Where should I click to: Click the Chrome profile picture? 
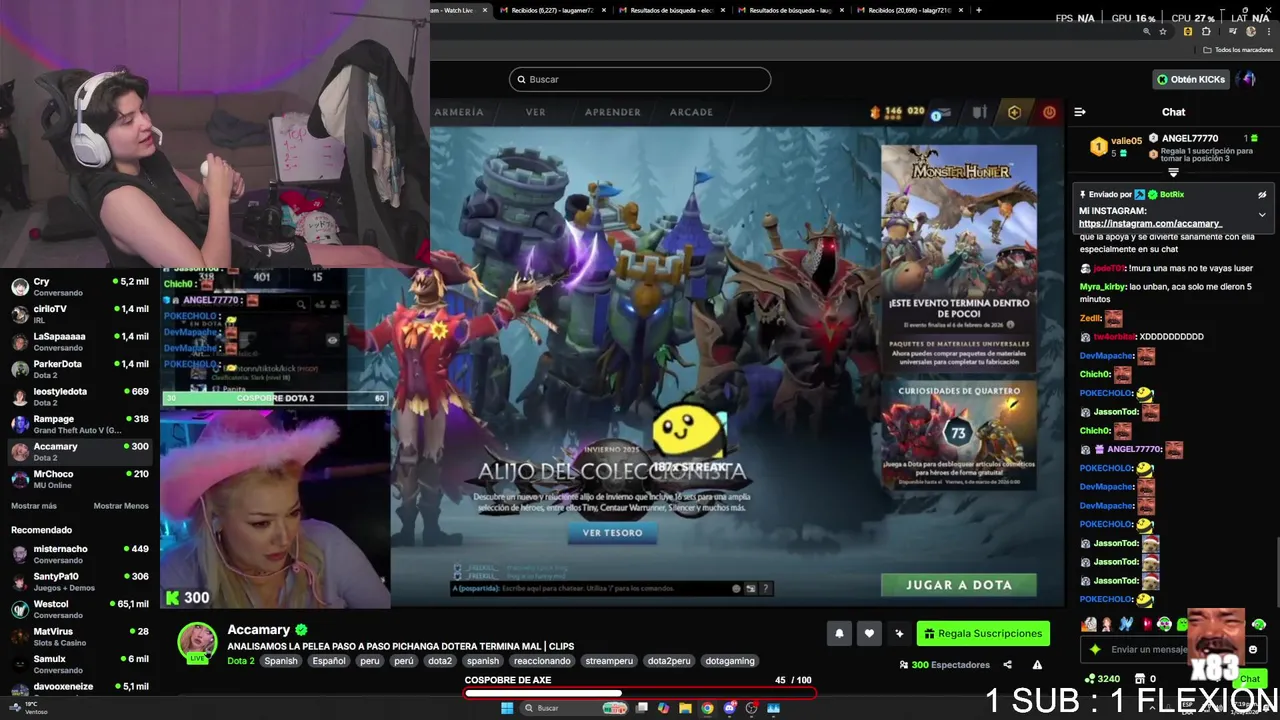coord(1250,32)
